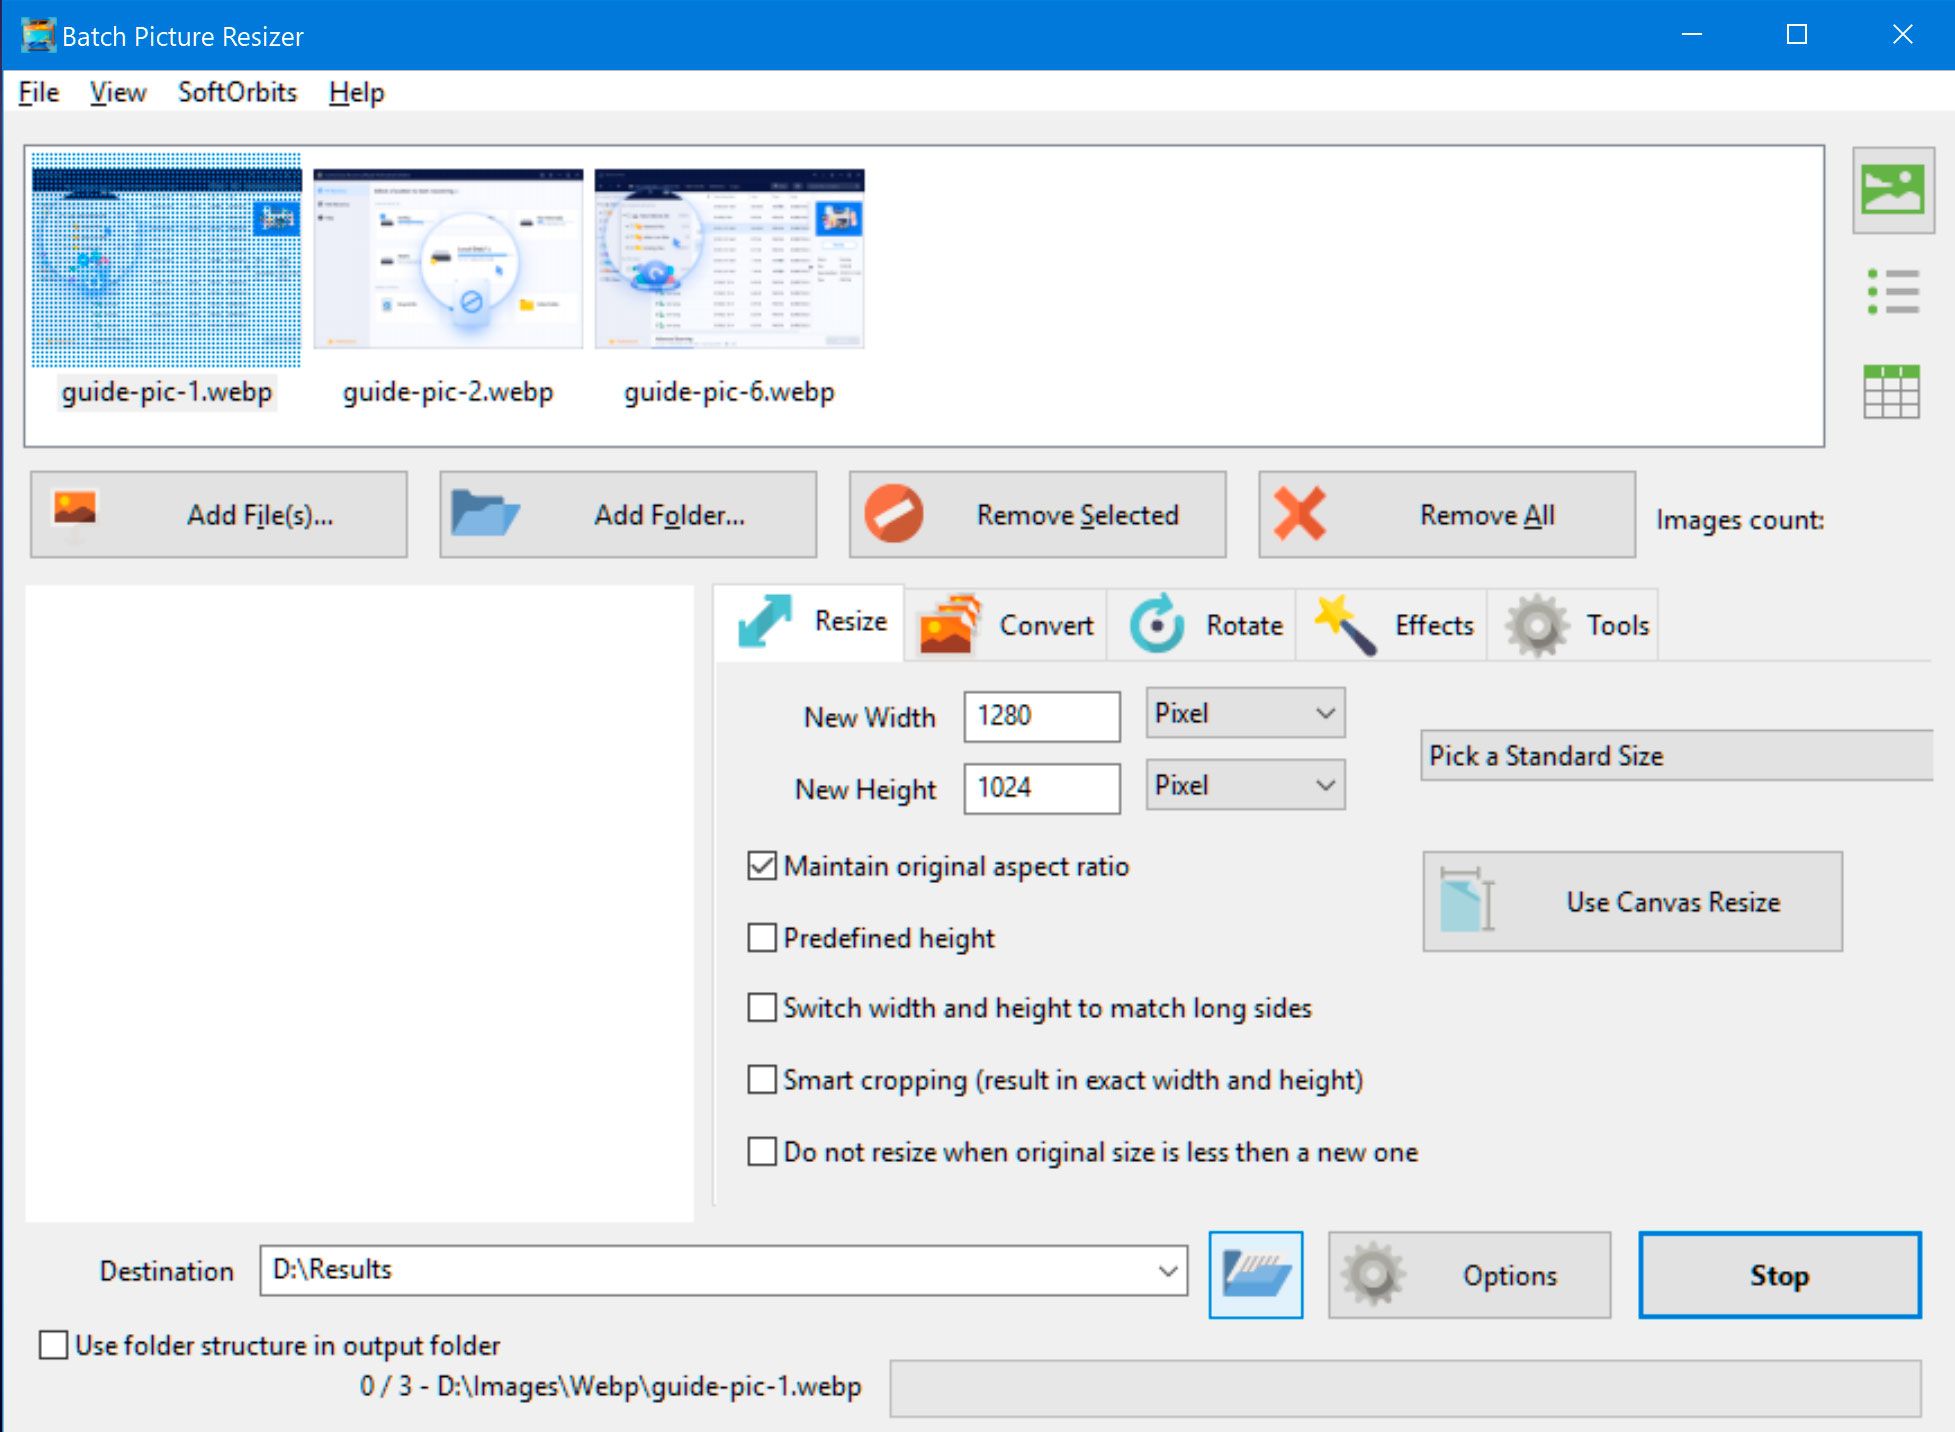Click the Destination label
Viewport: 1955px width, 1432px height.
tap(166, 1270)
